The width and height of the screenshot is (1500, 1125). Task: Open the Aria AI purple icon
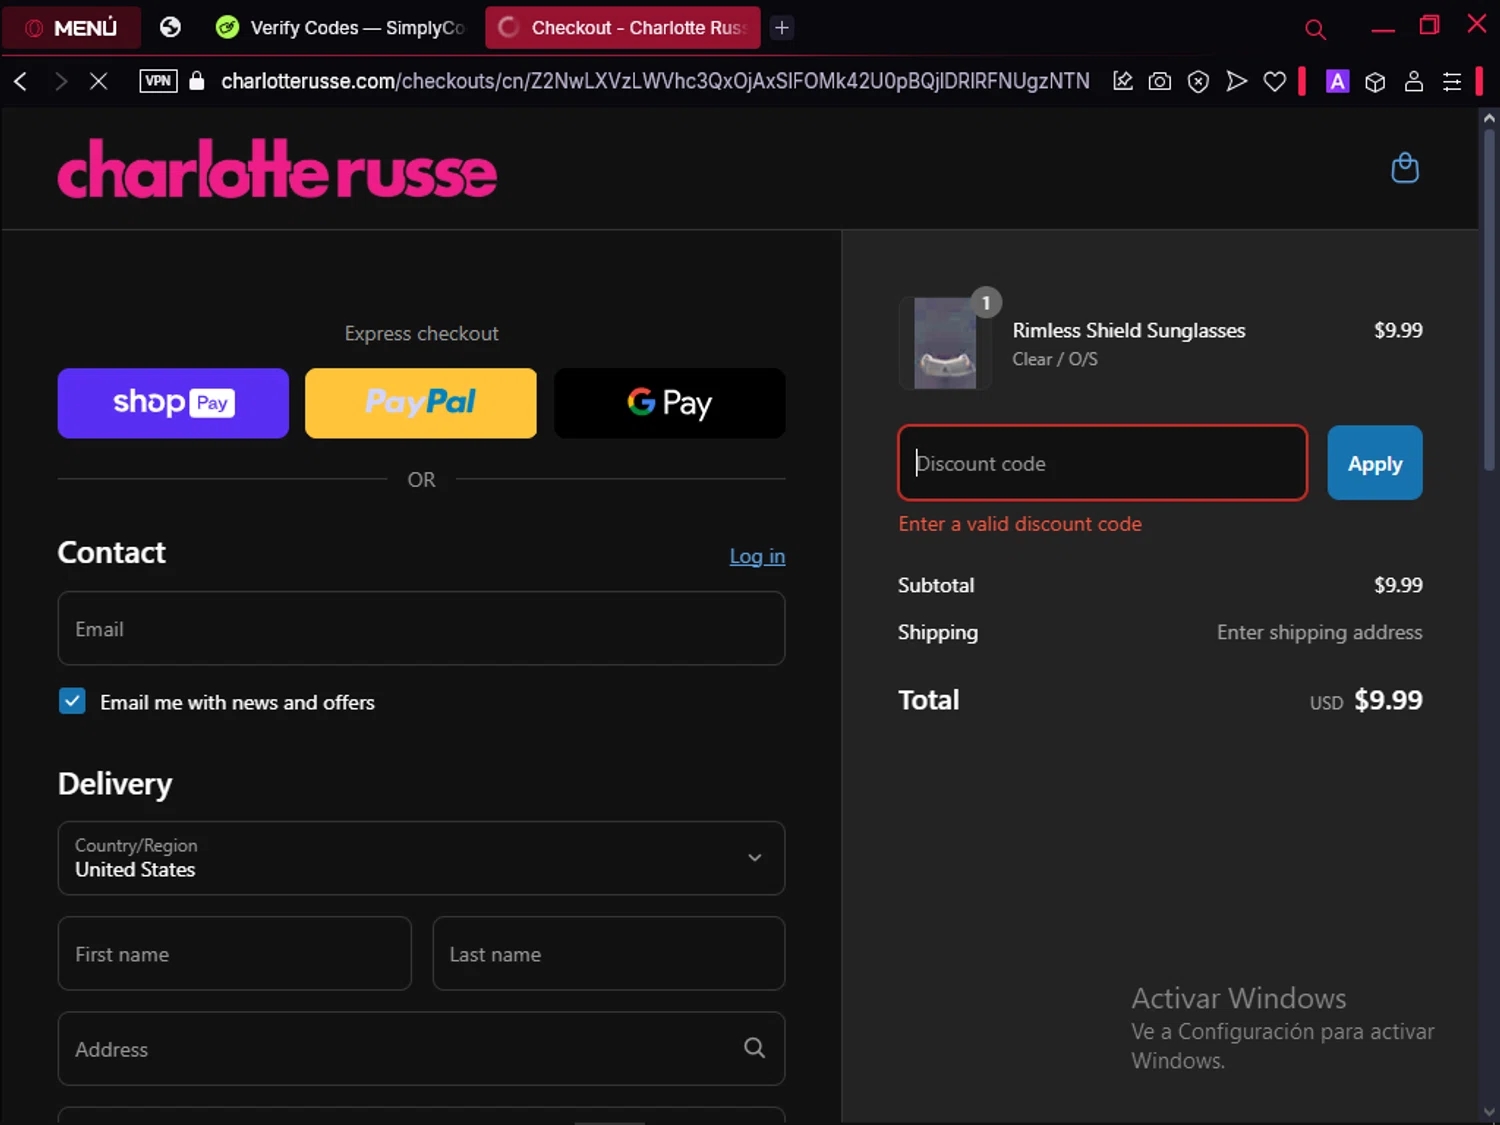click(1337, 81)
